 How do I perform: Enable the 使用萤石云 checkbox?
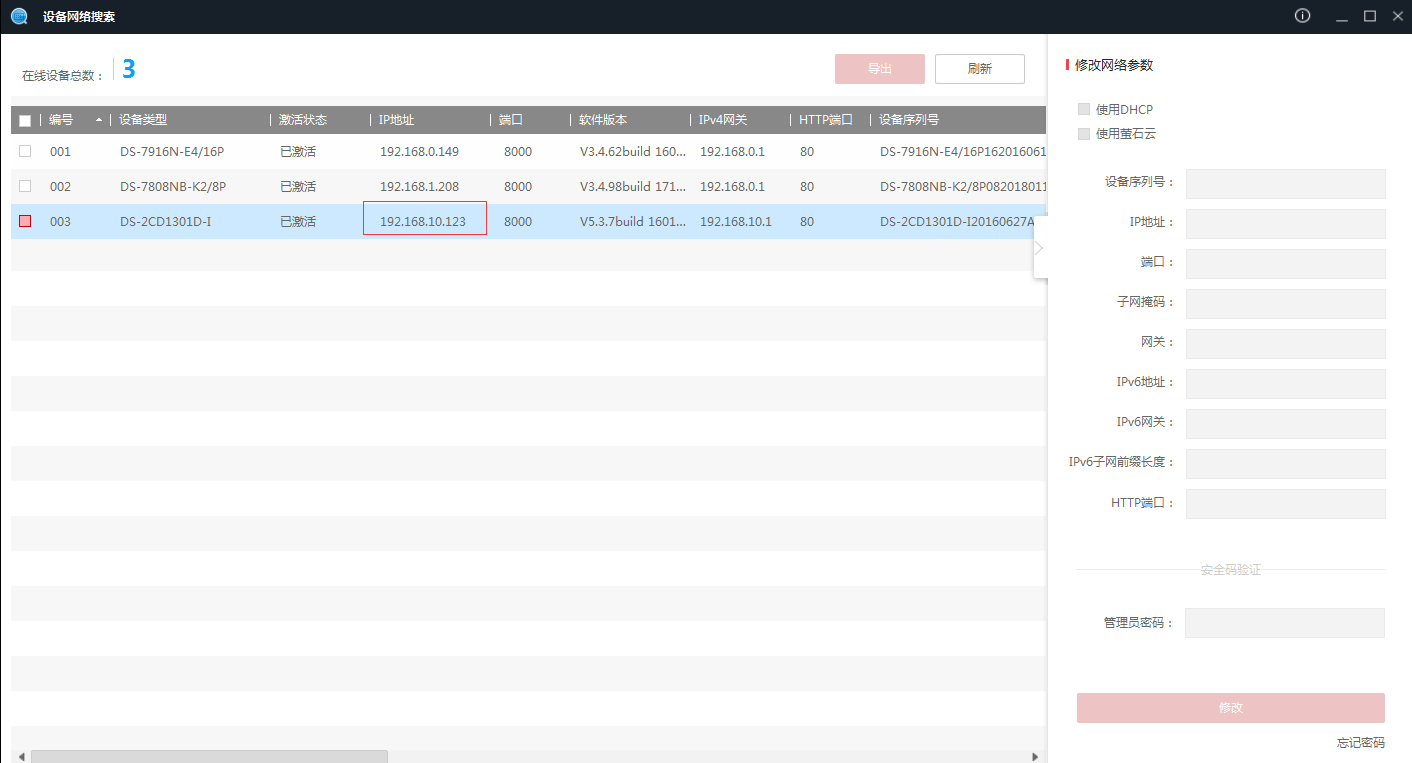(1084, 133)
